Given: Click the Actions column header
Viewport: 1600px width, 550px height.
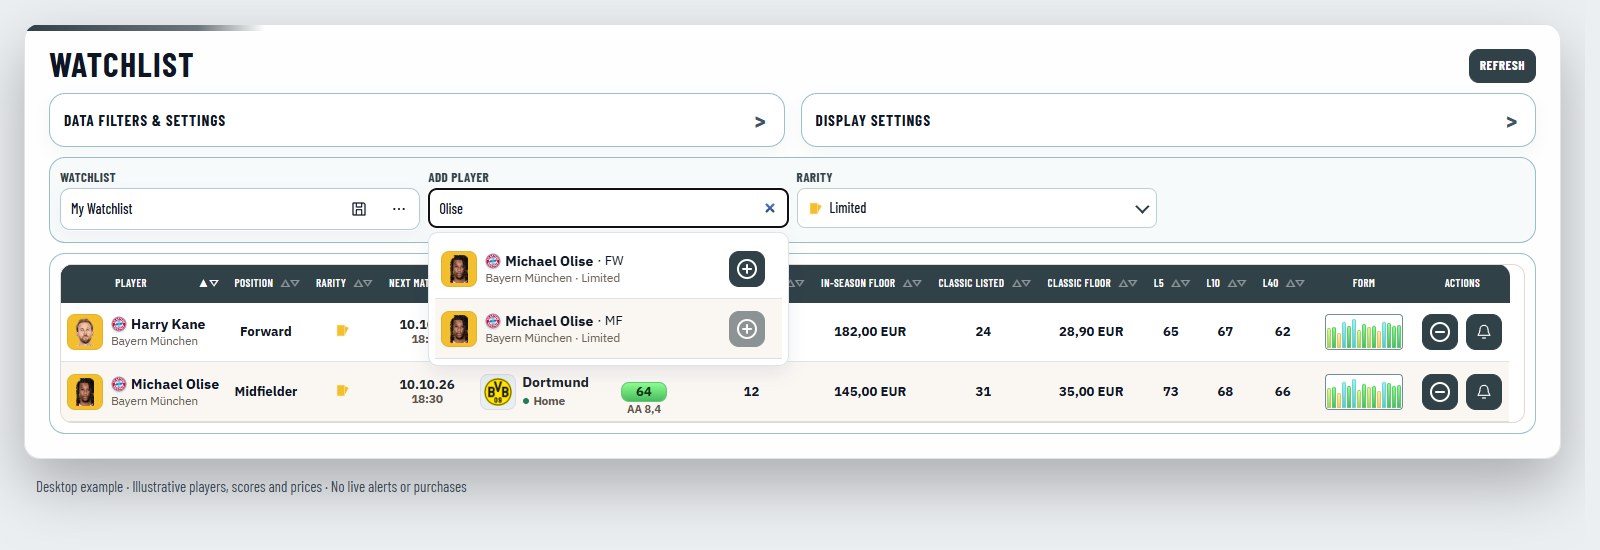Looking at the screenshot, I should click(x=1462, y=284).
